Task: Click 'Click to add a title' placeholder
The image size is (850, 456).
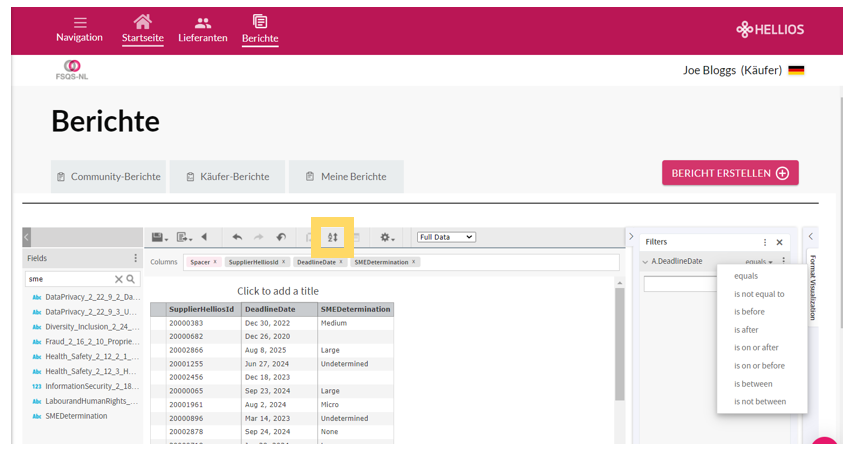Action: click(x=278, y=291)
